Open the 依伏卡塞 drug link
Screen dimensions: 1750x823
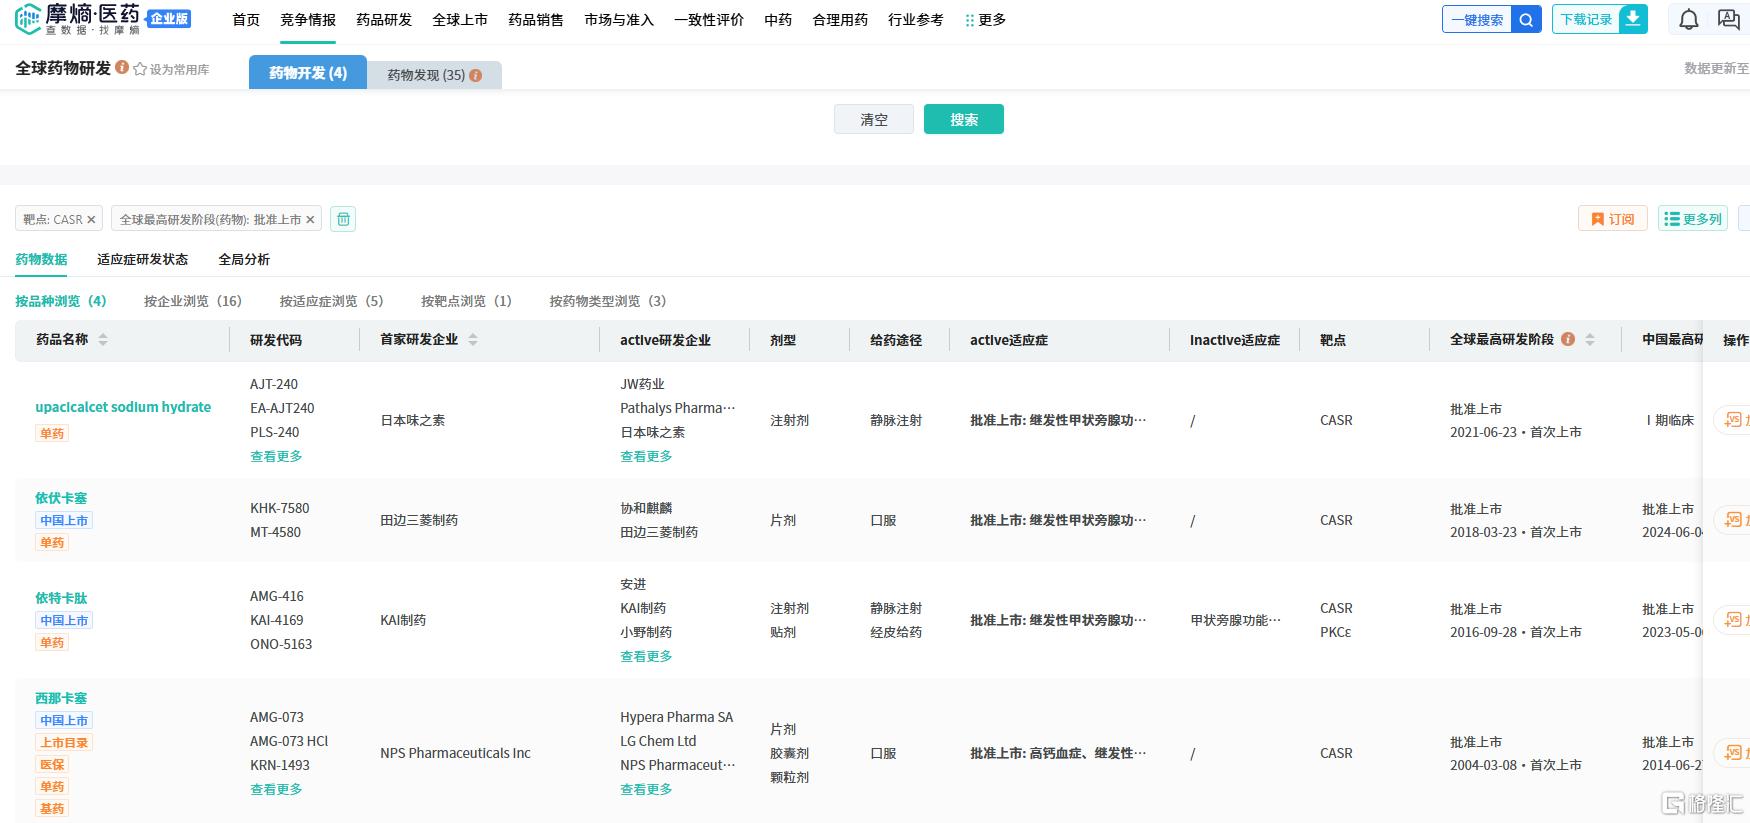pos(61,498)
